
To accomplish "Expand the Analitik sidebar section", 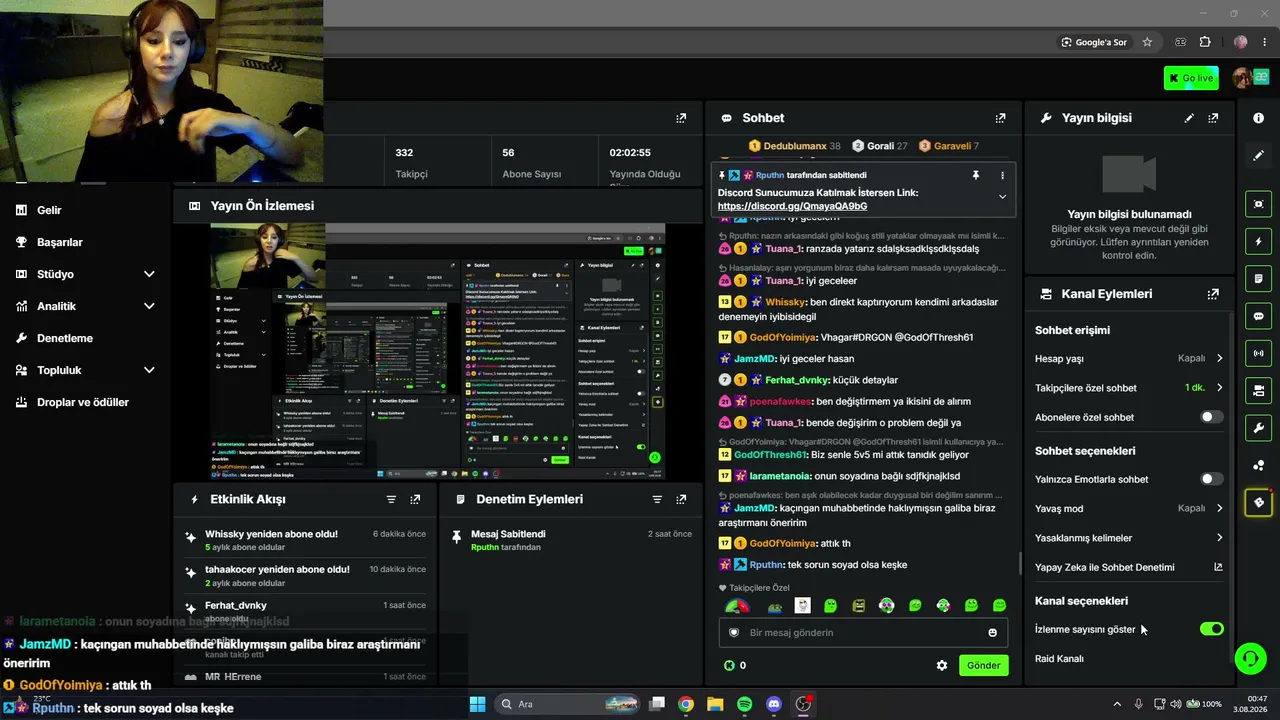I will pos(149,306).
